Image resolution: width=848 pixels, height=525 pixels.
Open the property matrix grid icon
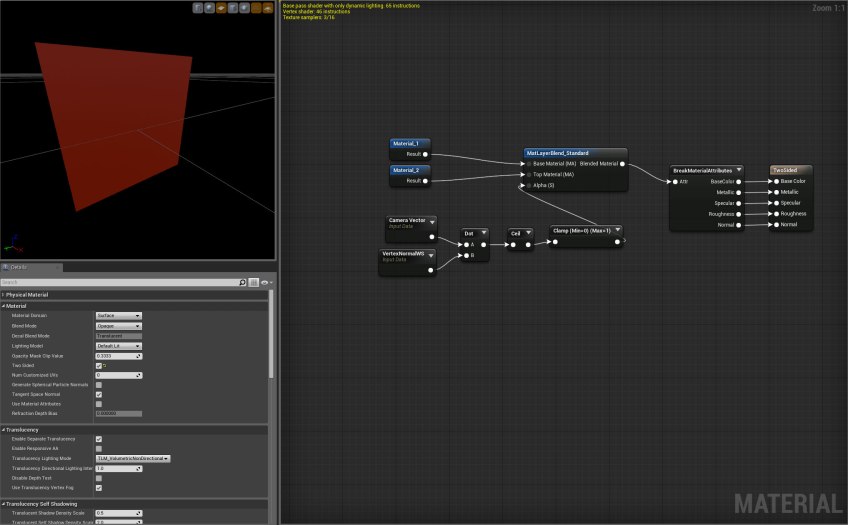(254, 283)
